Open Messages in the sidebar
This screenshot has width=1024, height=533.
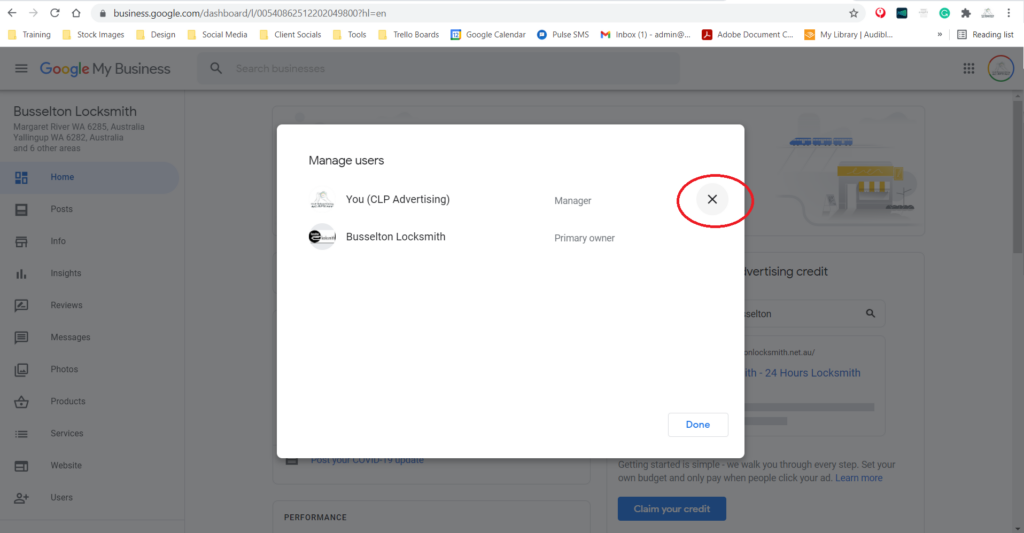point(89,337)
